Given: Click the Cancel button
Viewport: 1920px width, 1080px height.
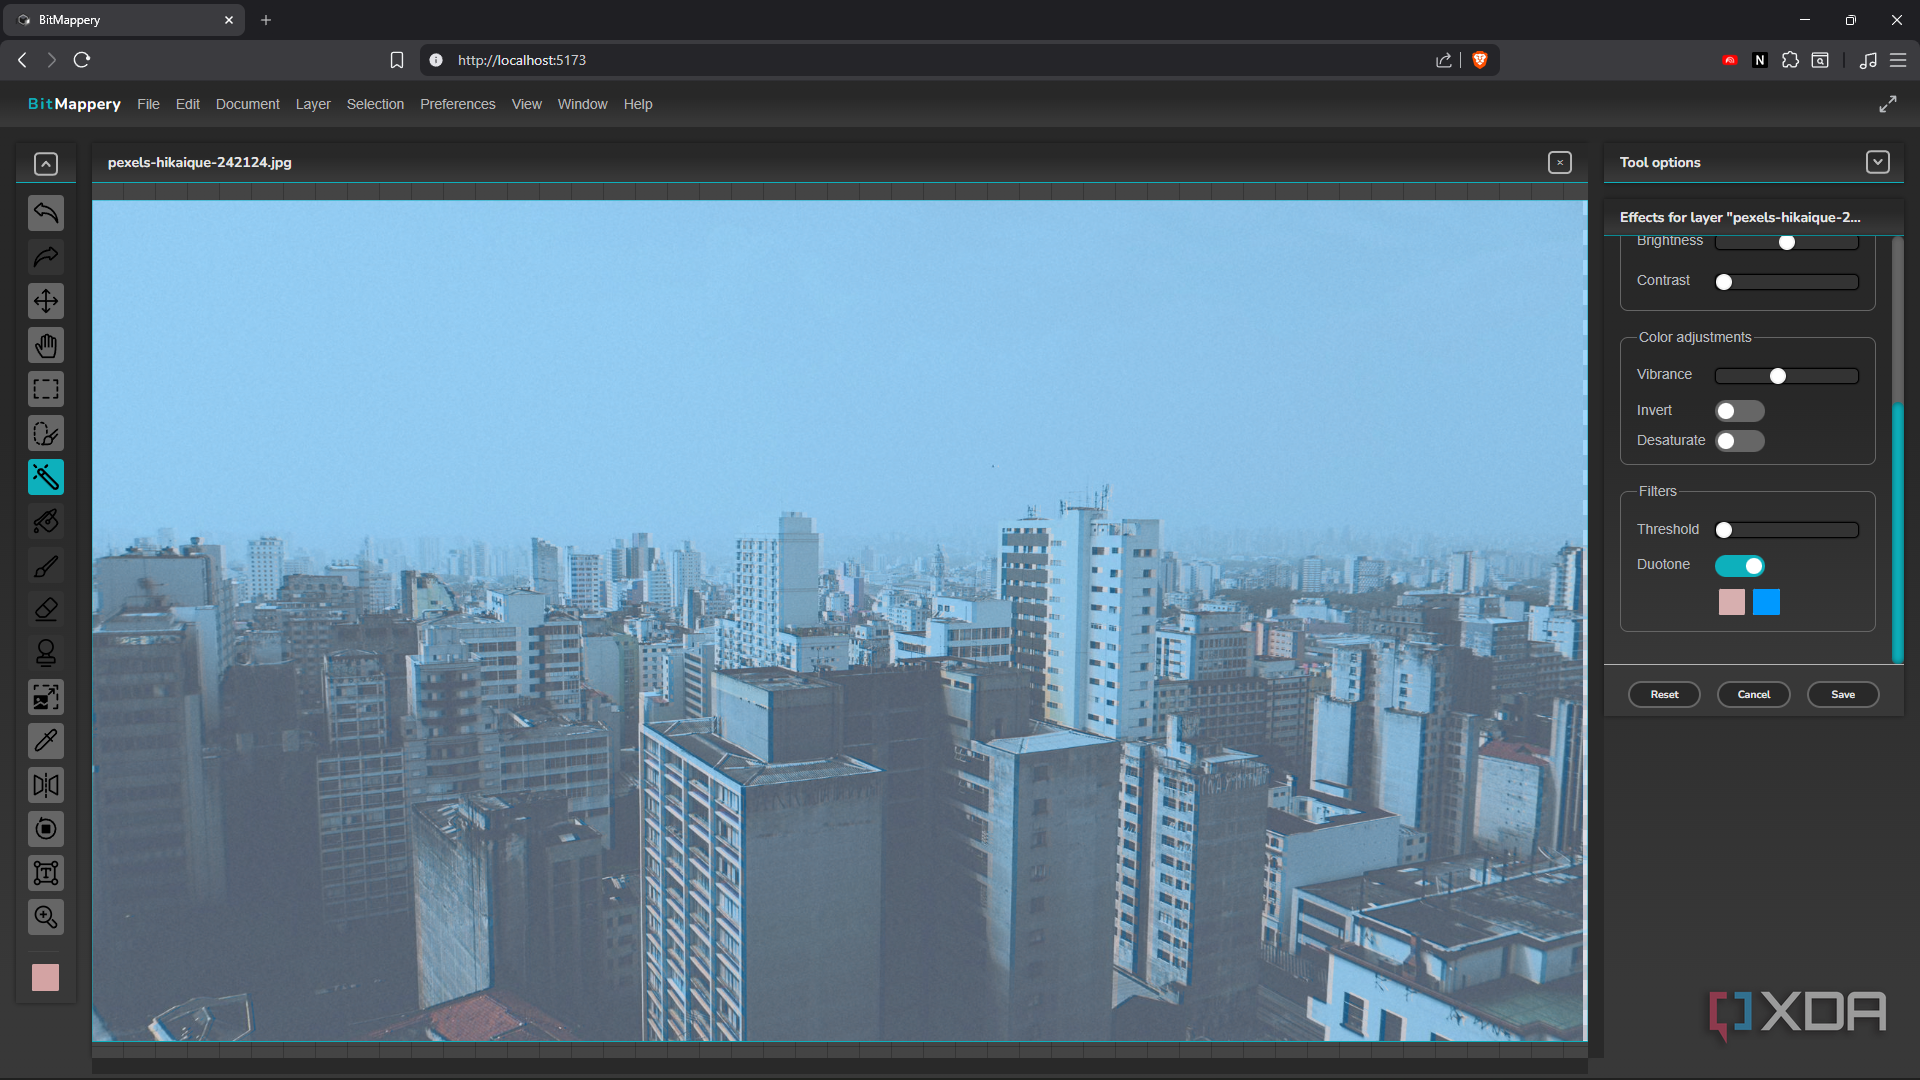Looking at the screenshot, I should [x=1754, y=695].
